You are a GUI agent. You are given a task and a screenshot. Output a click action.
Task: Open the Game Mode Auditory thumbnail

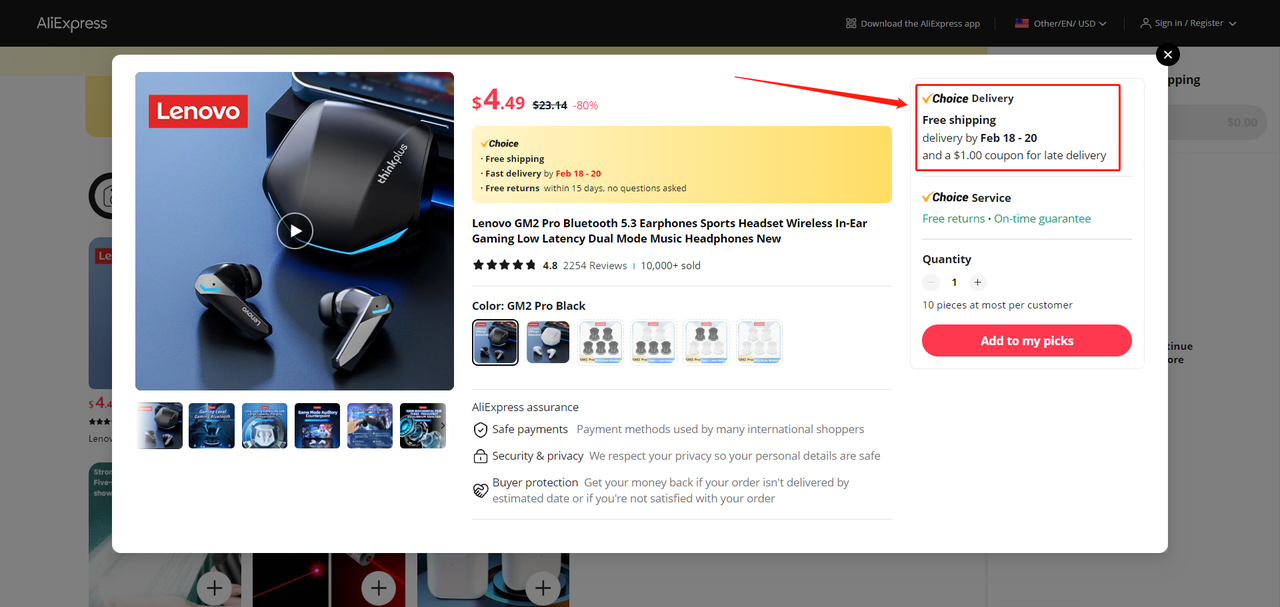click(317, 425)
